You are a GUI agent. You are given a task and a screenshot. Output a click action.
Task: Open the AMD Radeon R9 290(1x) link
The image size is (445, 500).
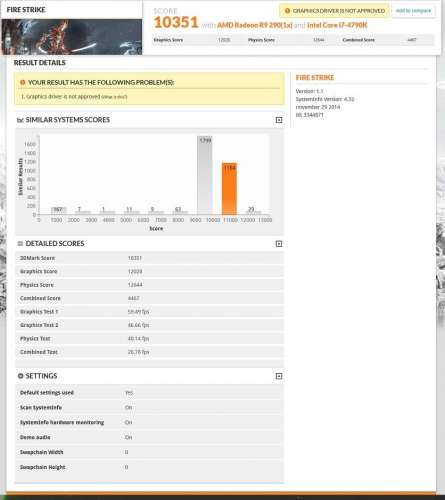[x=255, y=25]
